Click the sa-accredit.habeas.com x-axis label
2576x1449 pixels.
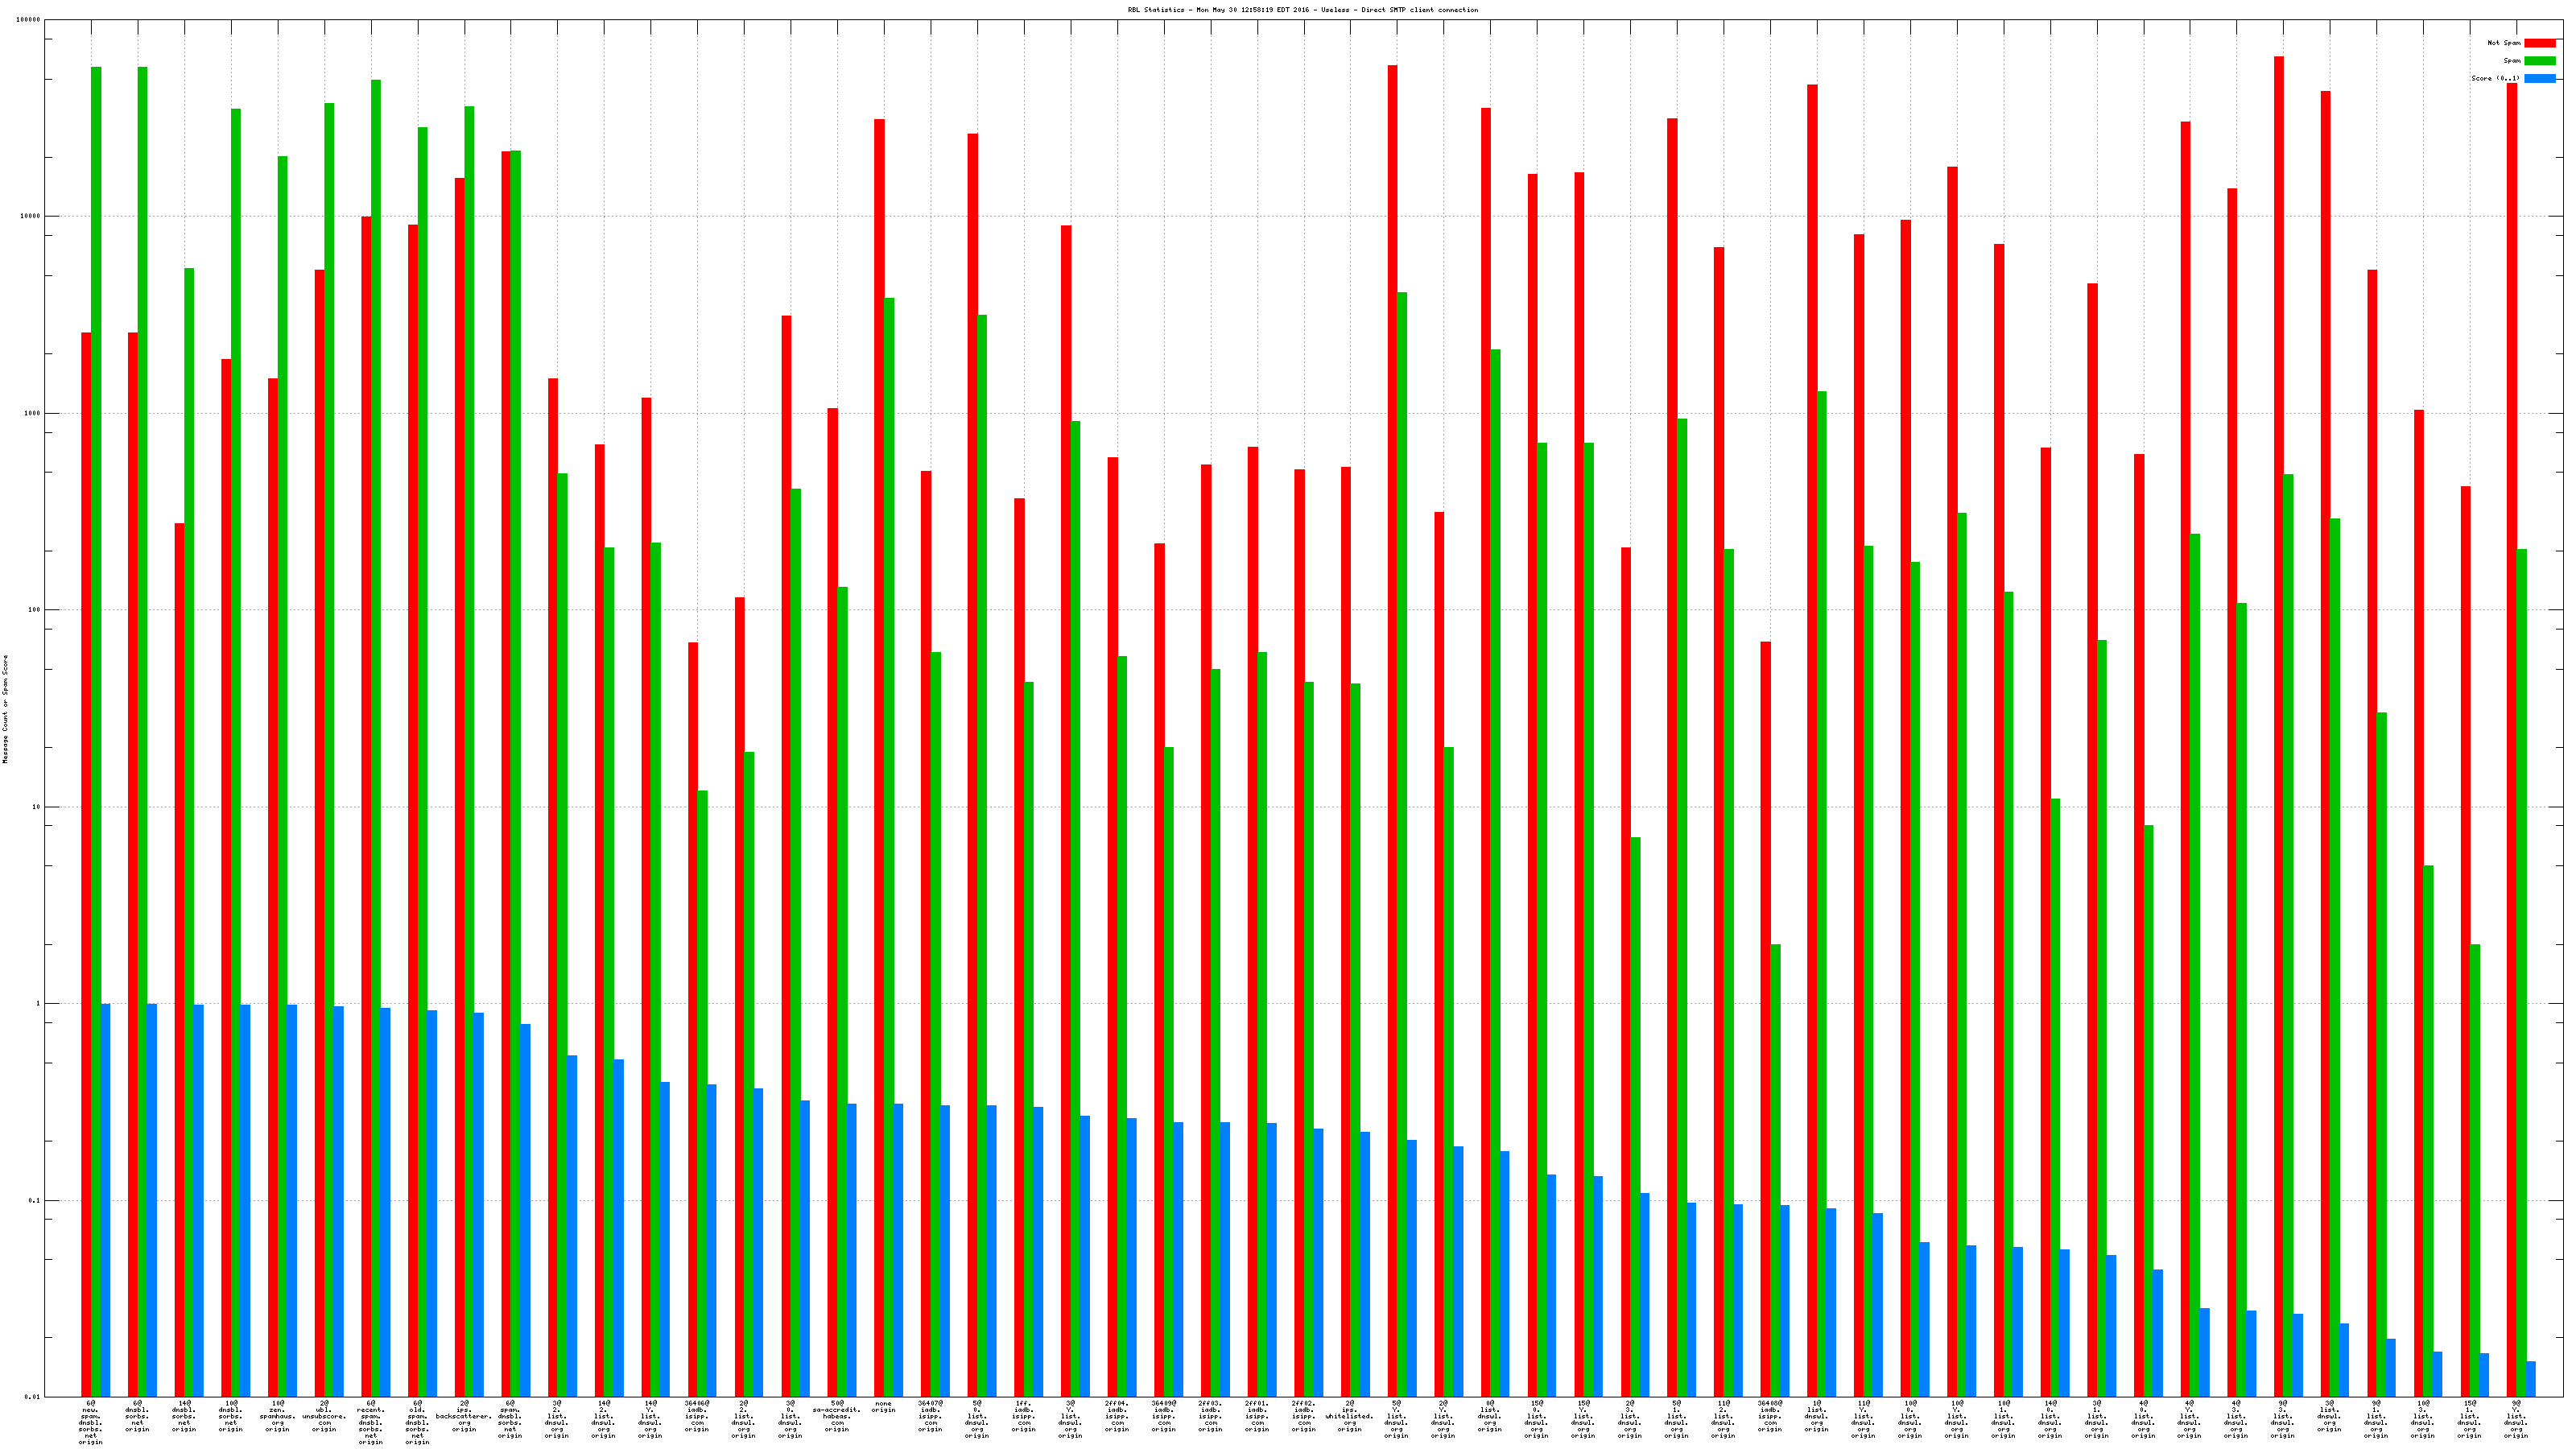837,1416
